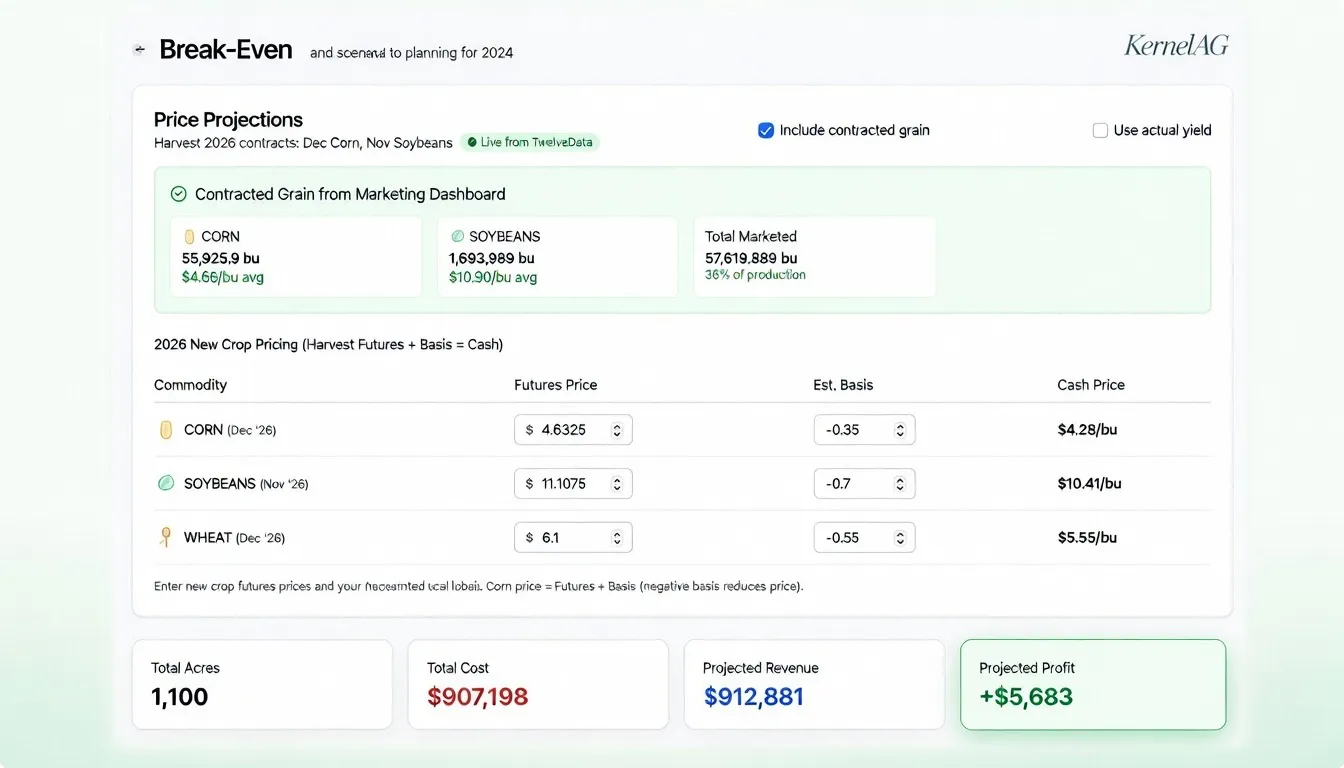Adjust the soybeans futures price stepper arrows
The image size is (1344, 768).
pos(617,484)
